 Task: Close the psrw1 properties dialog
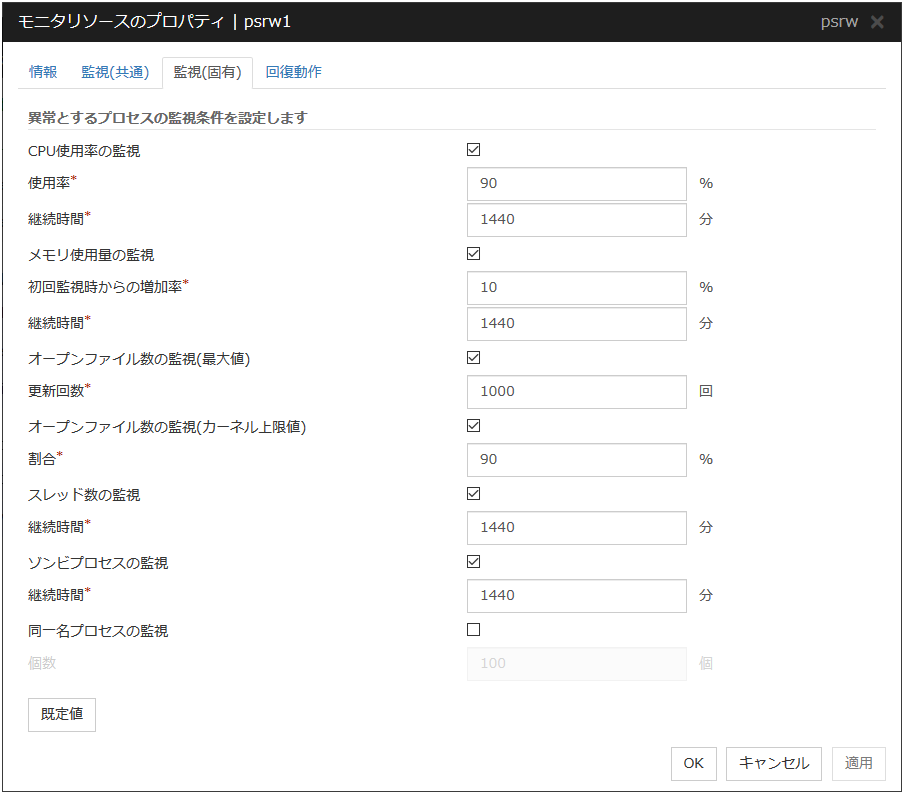(877, 22)
